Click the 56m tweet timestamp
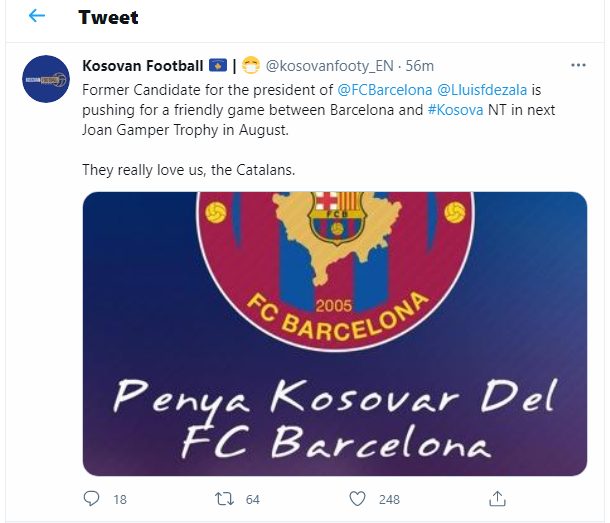 tap(419, 66)
